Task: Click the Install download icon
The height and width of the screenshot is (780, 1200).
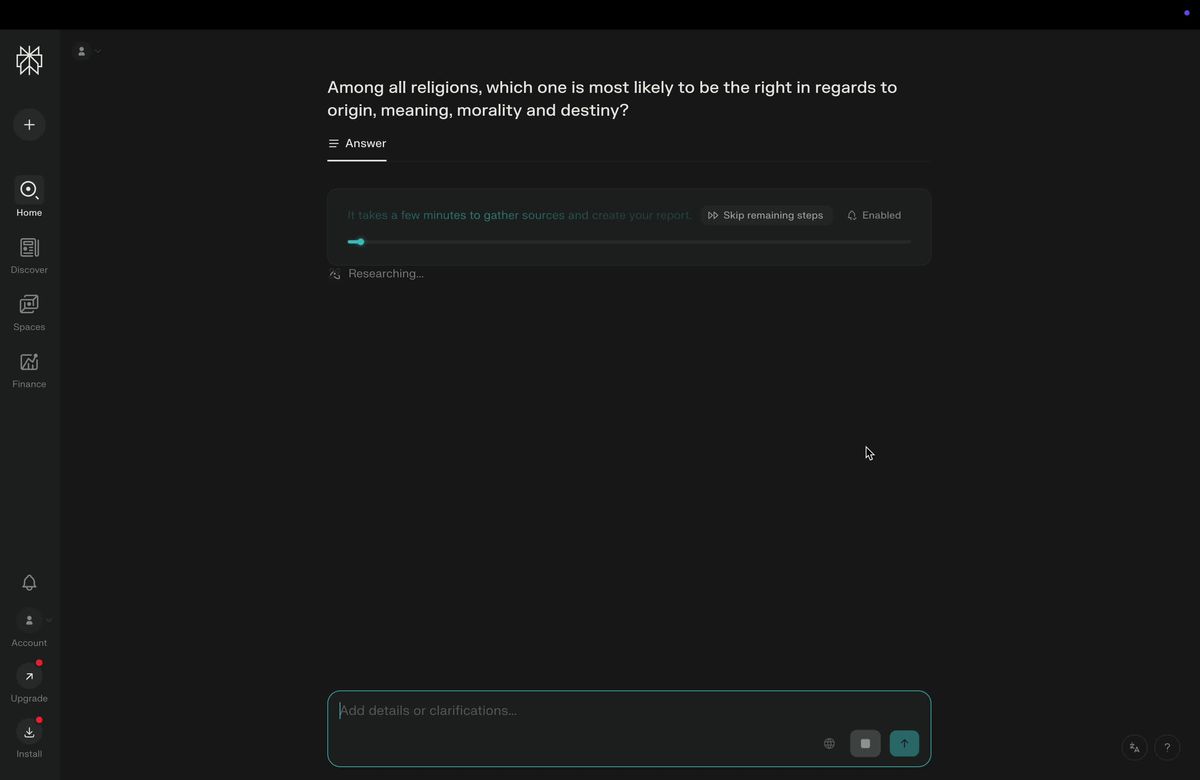Action: pyautogui.click(x=29, y=733)
